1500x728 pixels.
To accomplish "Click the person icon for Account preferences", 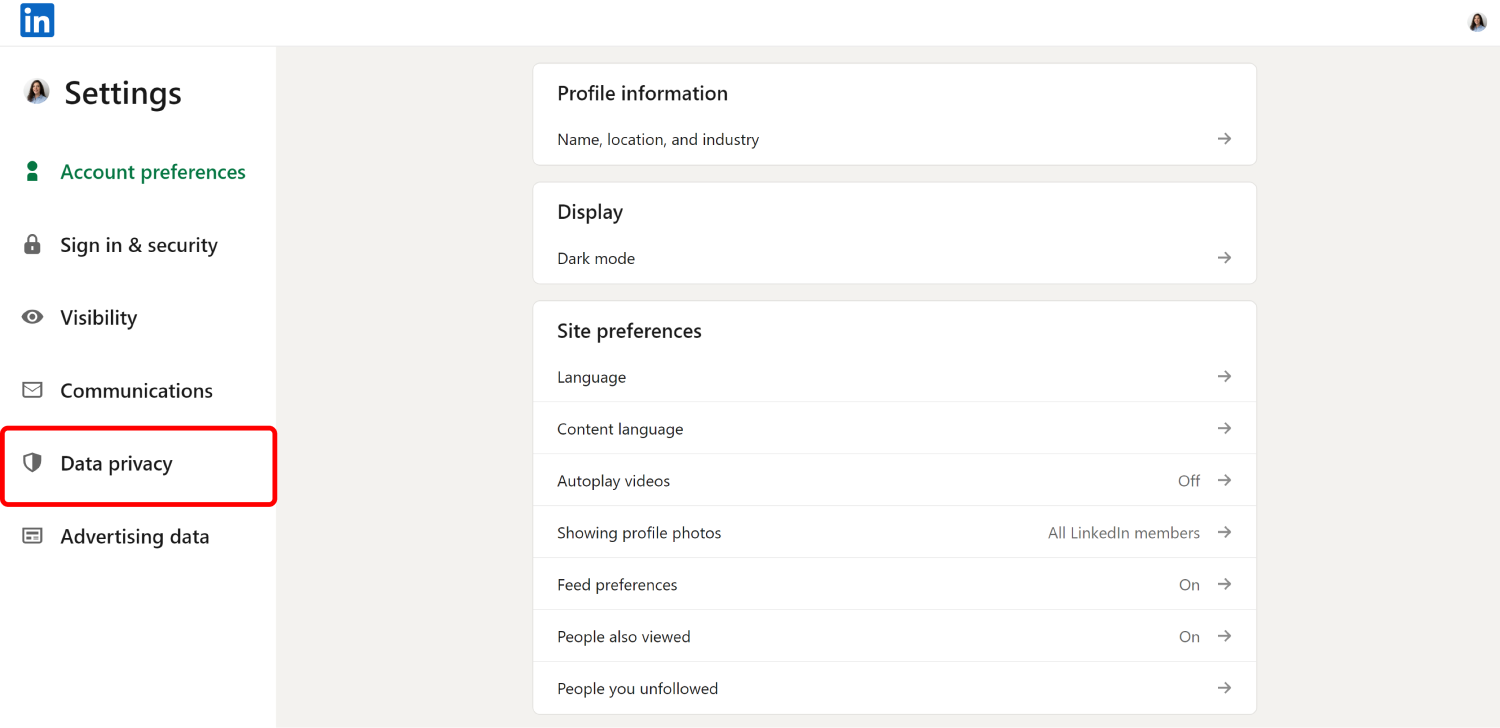I will tap(32, 172).
